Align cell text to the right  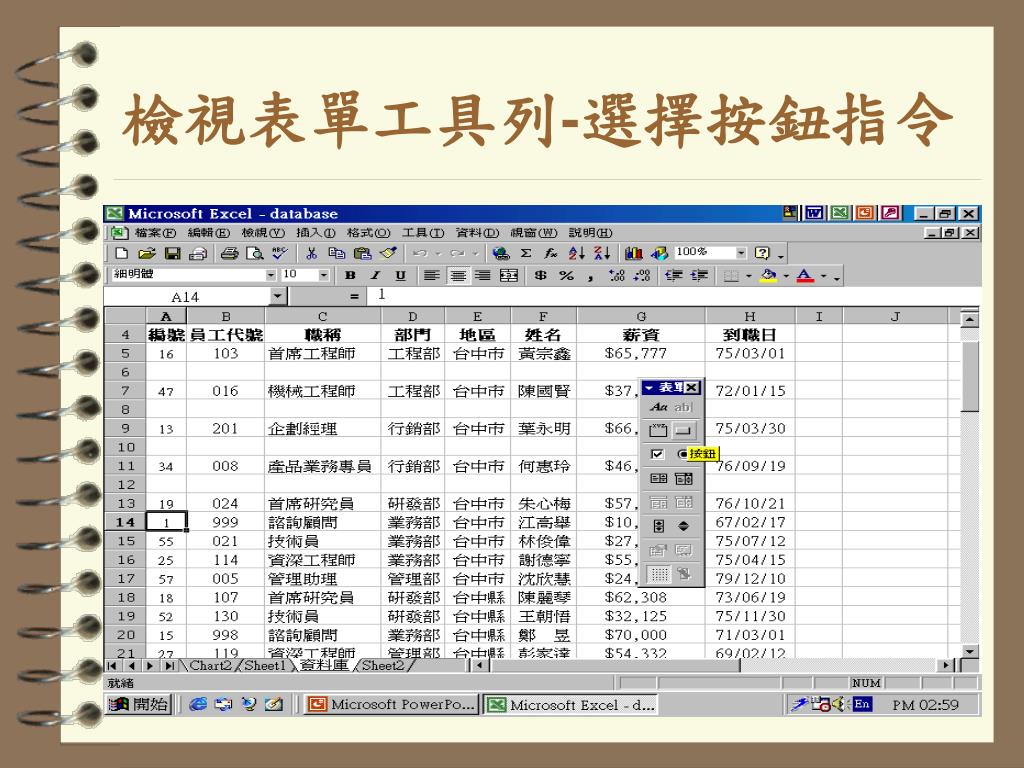pyautogui.click(x=483, y=276)
